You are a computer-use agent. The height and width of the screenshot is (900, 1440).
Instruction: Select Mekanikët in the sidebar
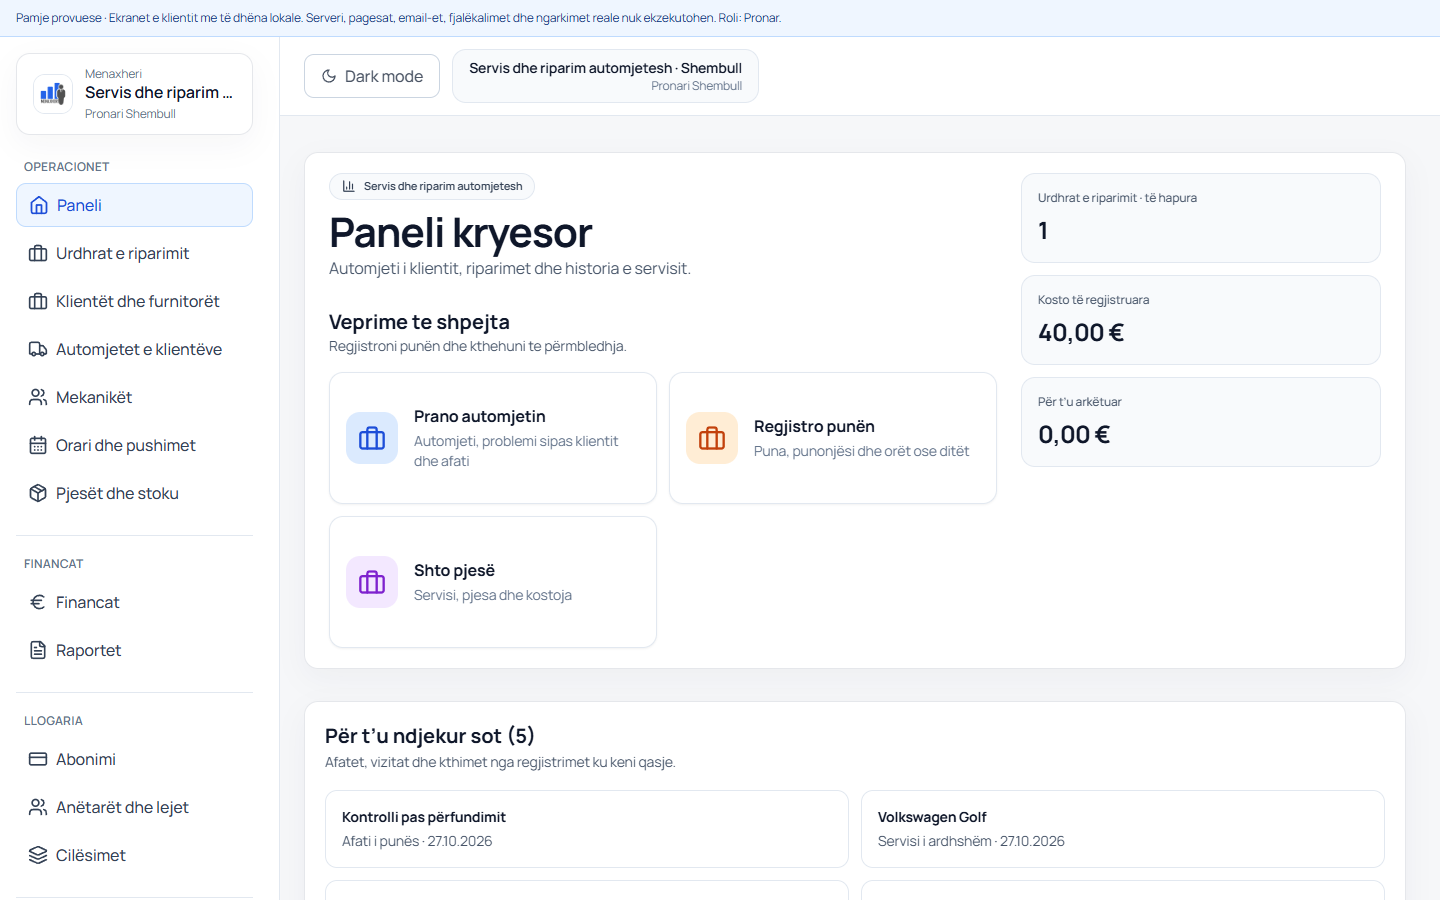click(134, 397)
